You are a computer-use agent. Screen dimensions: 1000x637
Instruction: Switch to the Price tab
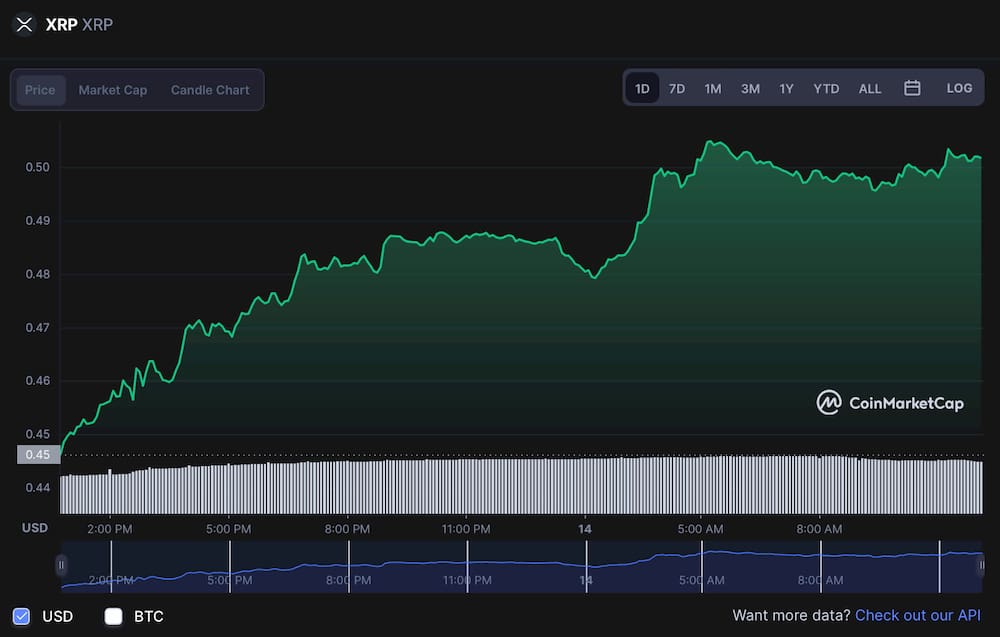click(40, 90)
